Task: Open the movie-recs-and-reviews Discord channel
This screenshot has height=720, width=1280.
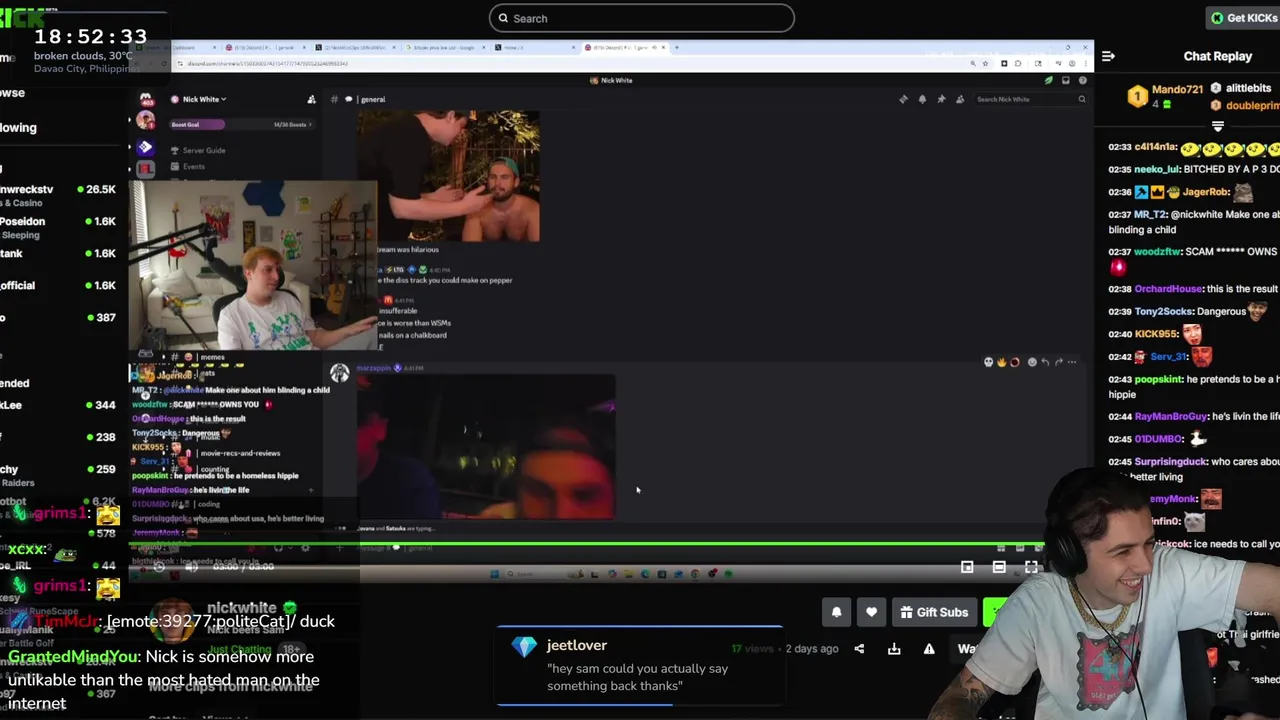Action: 238,453
